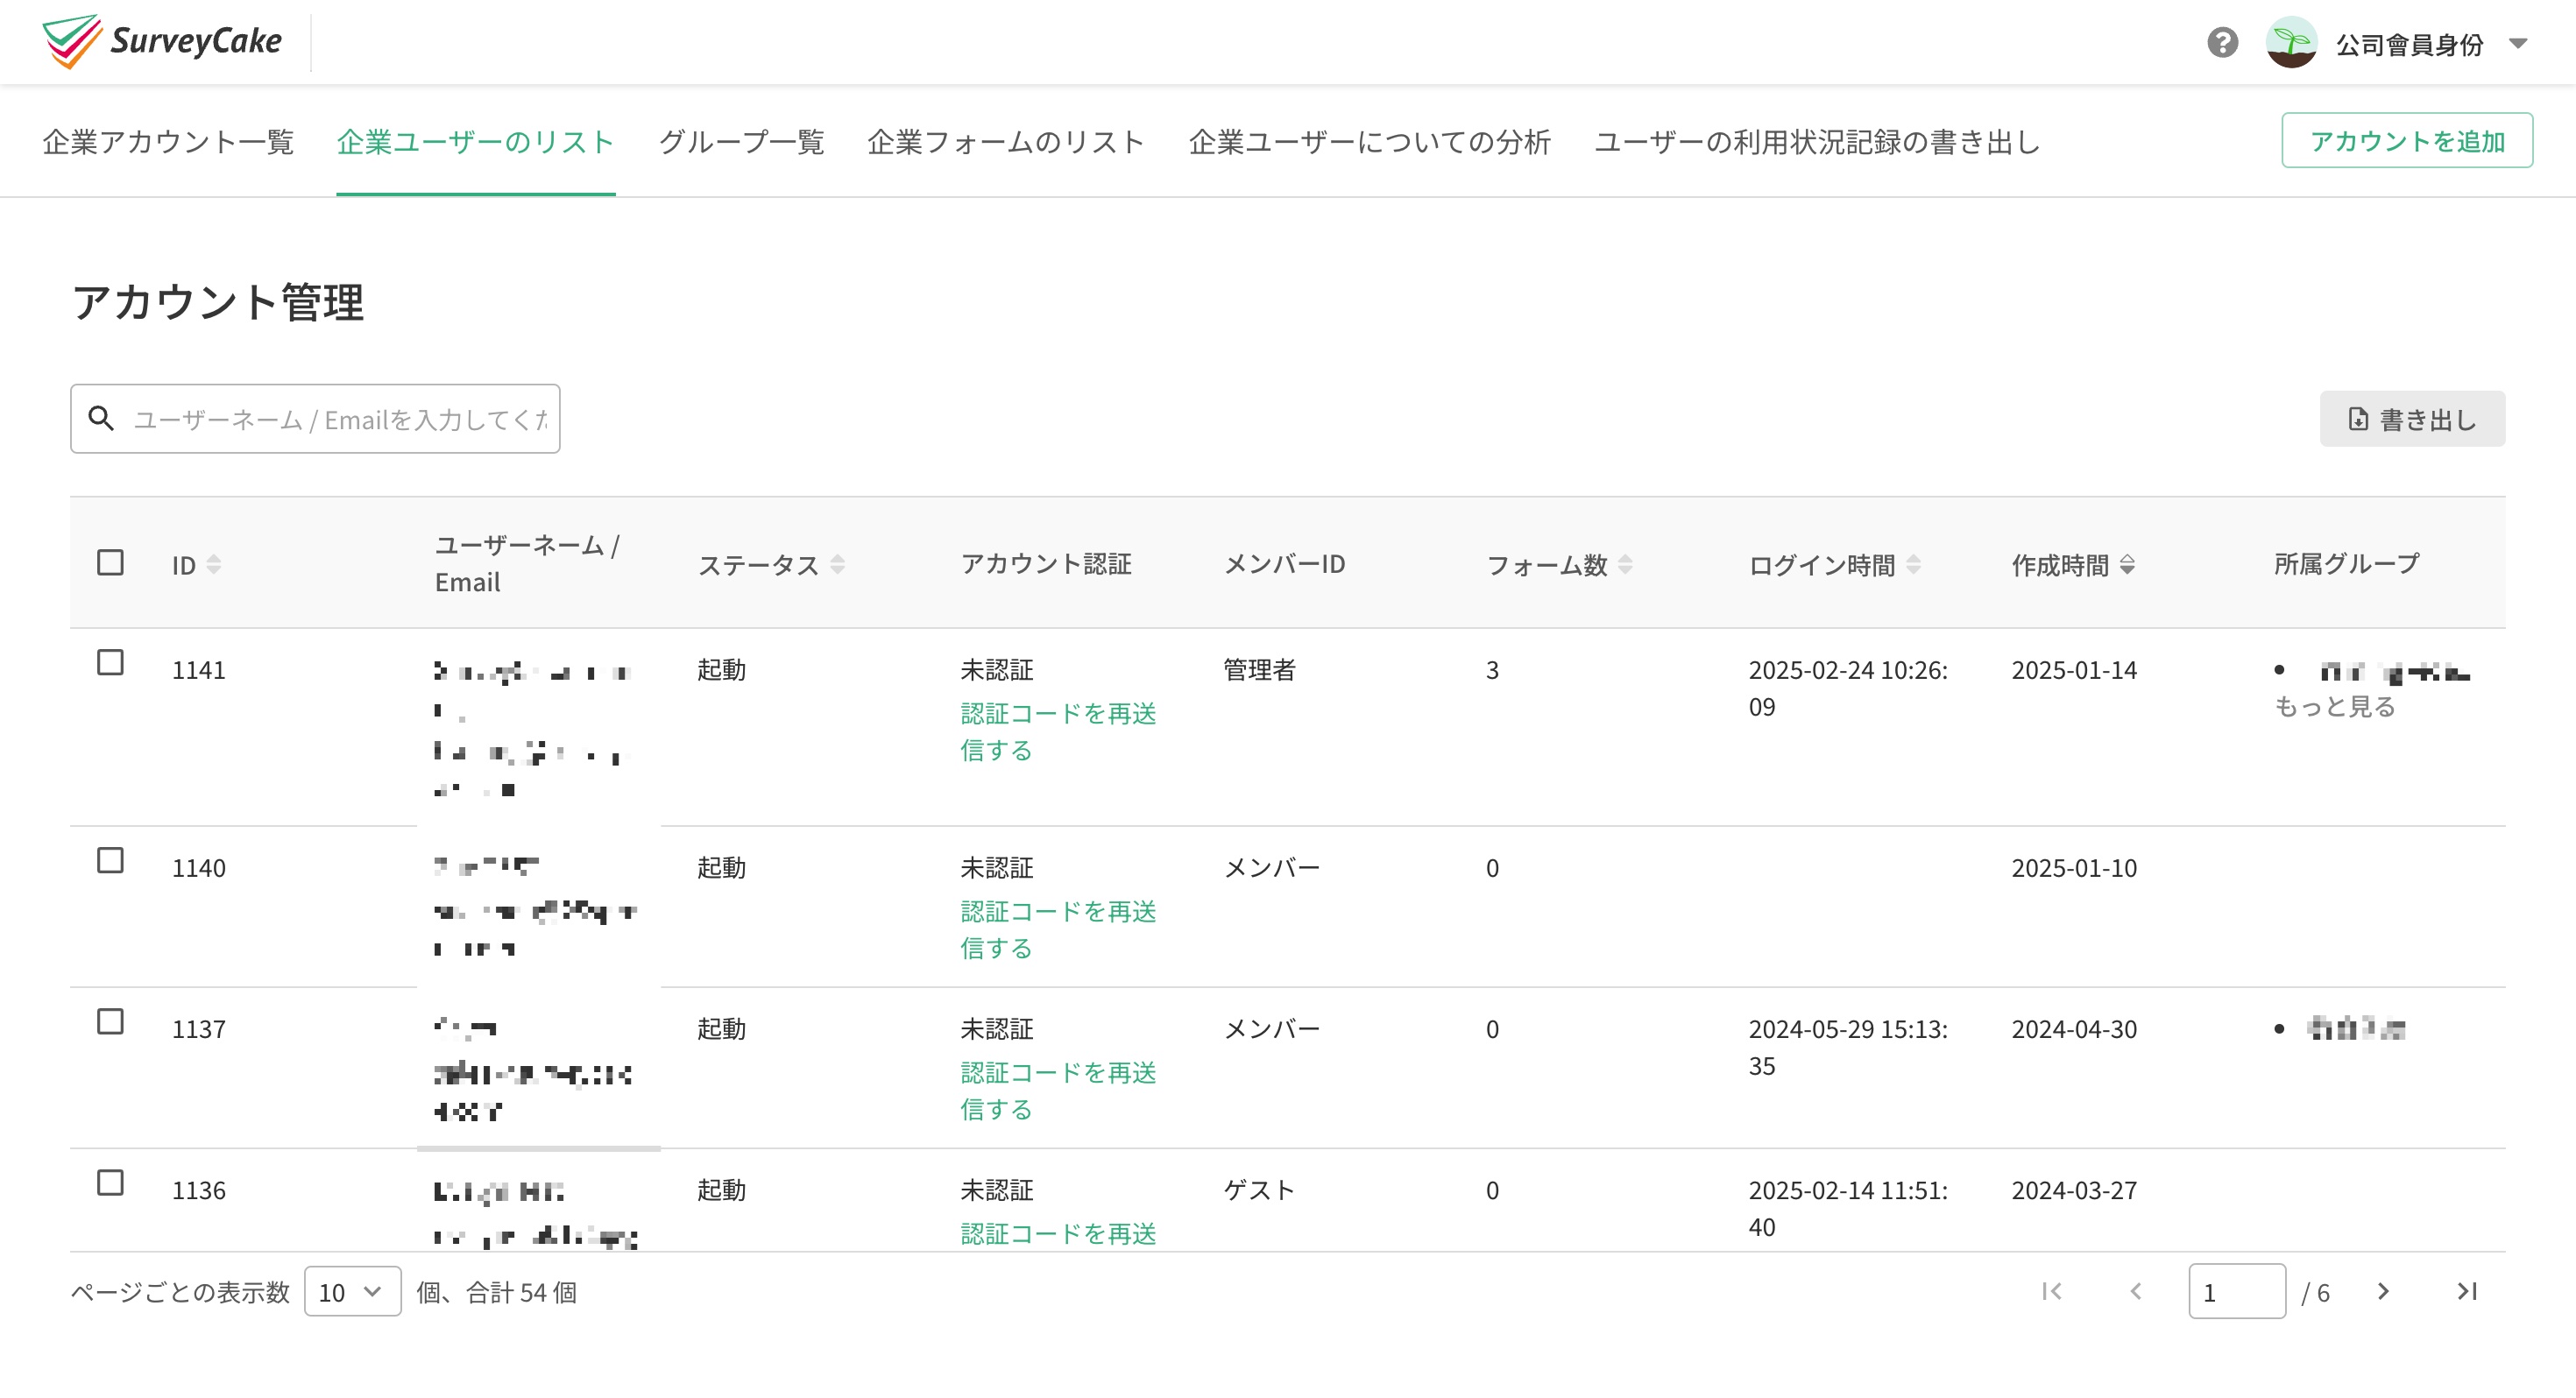
Task: Go to first page icon
Action: pyautogui.click(x=2052, y=1291)
